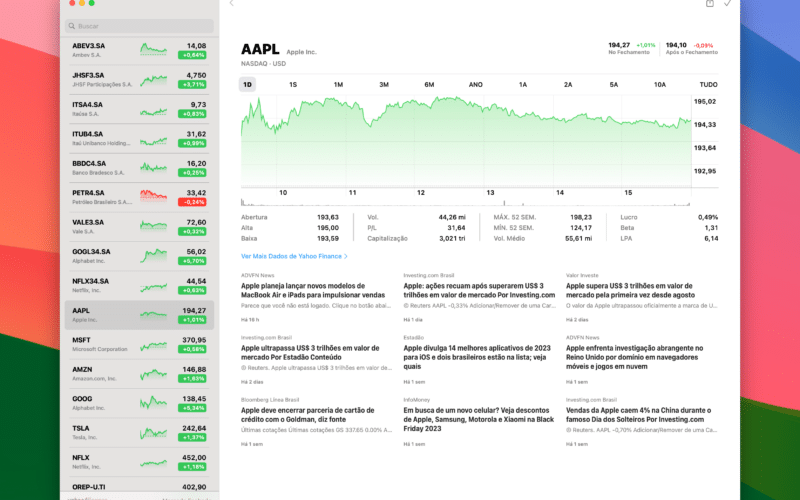The image size is (800, 500).
Task: Switch chart range to 2A
Action: [568, 85]
